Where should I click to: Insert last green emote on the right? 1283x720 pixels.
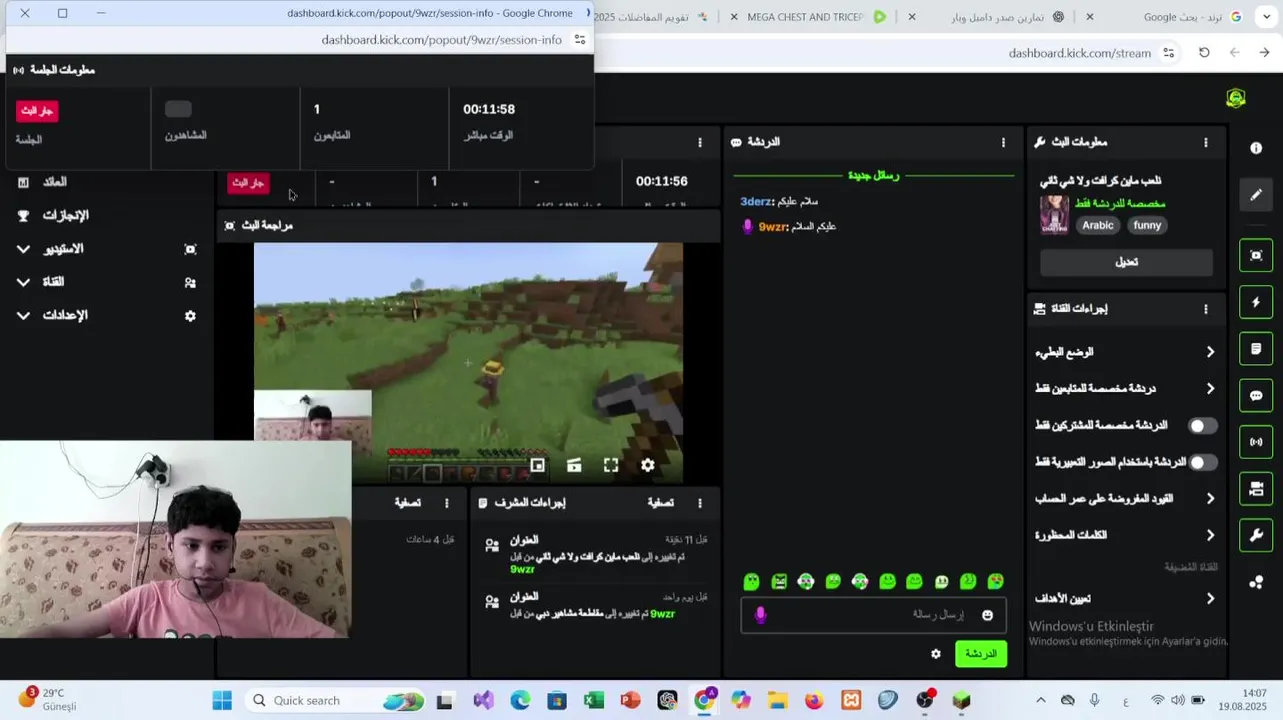pyautogui.click(x=996, y=581)
